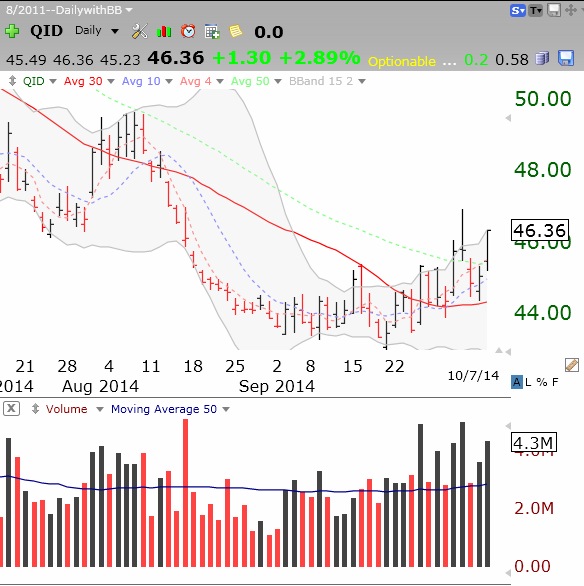This screenshot has height=586, width=584.
Task: Open the chart settings tools icon
Action: point(140,31)
